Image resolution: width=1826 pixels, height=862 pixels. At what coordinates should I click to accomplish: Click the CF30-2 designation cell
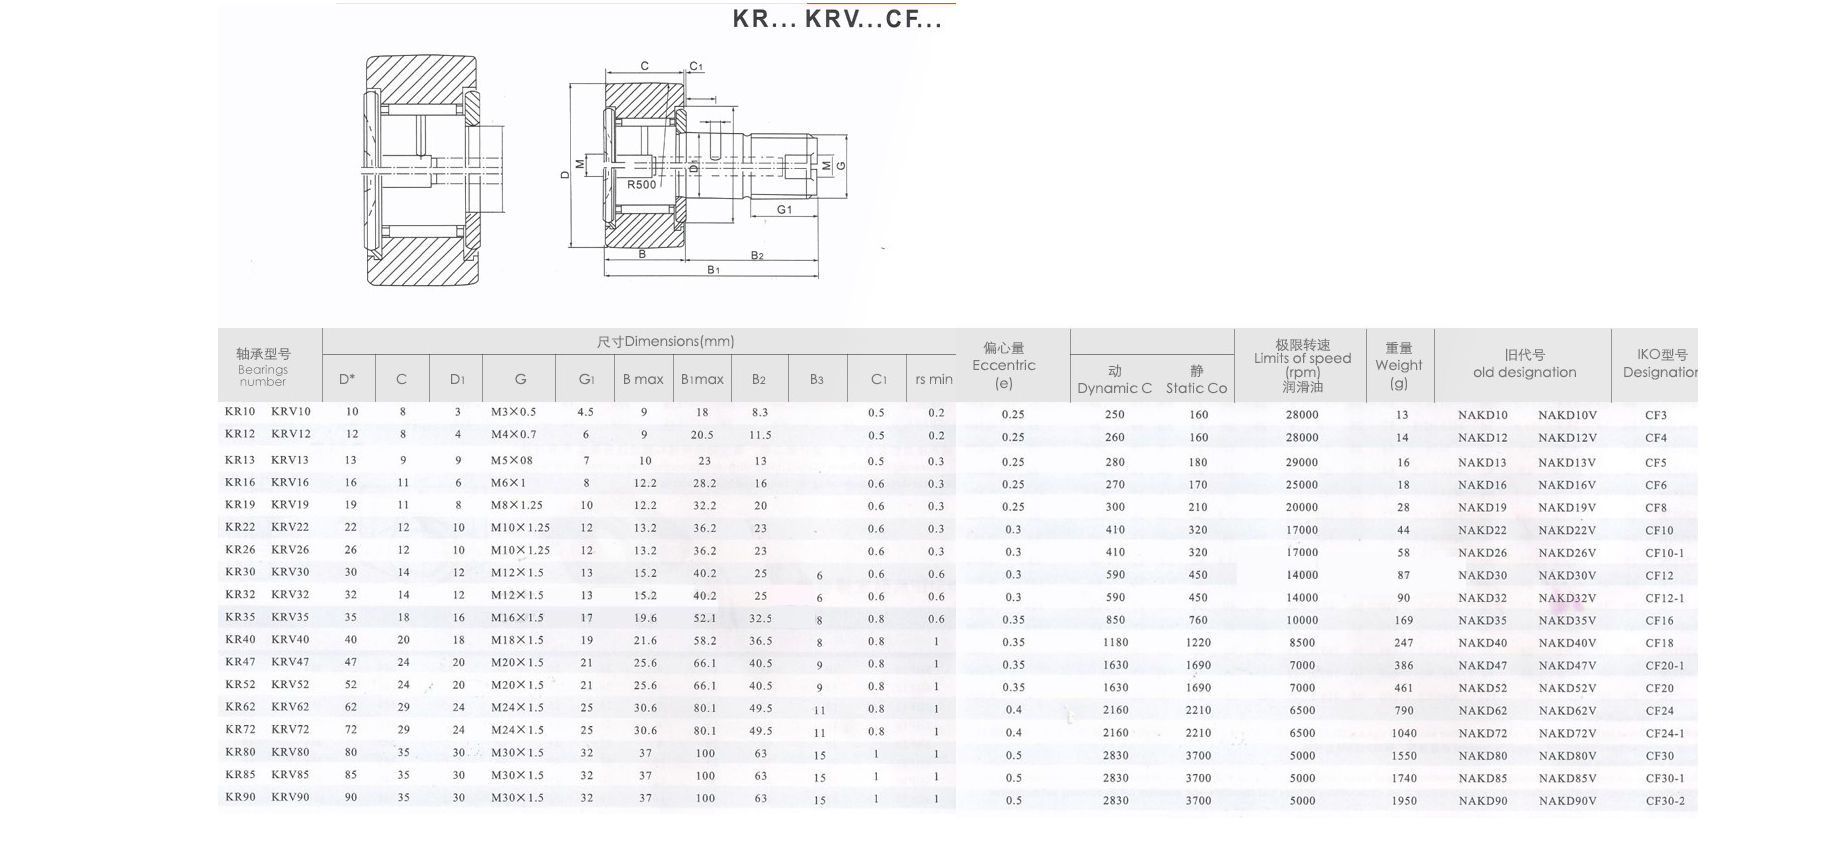point(1665,801)
